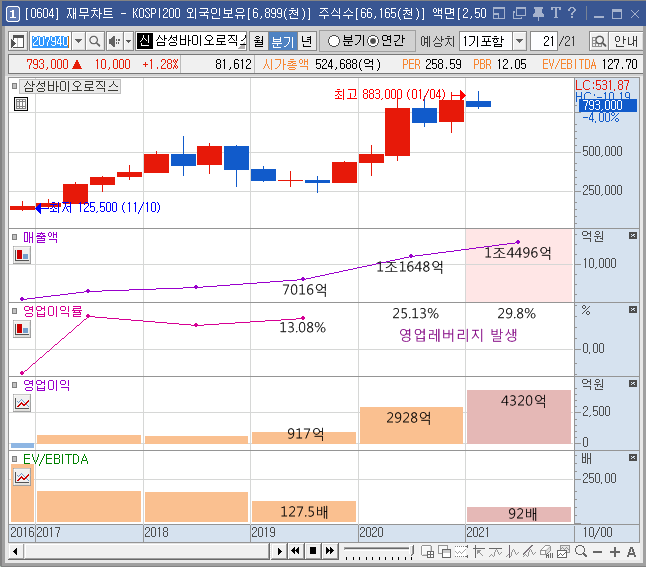Click the 영업이익률 chart type icon
The width and height of the screenshot is (646, 567).
pos(22,329)
